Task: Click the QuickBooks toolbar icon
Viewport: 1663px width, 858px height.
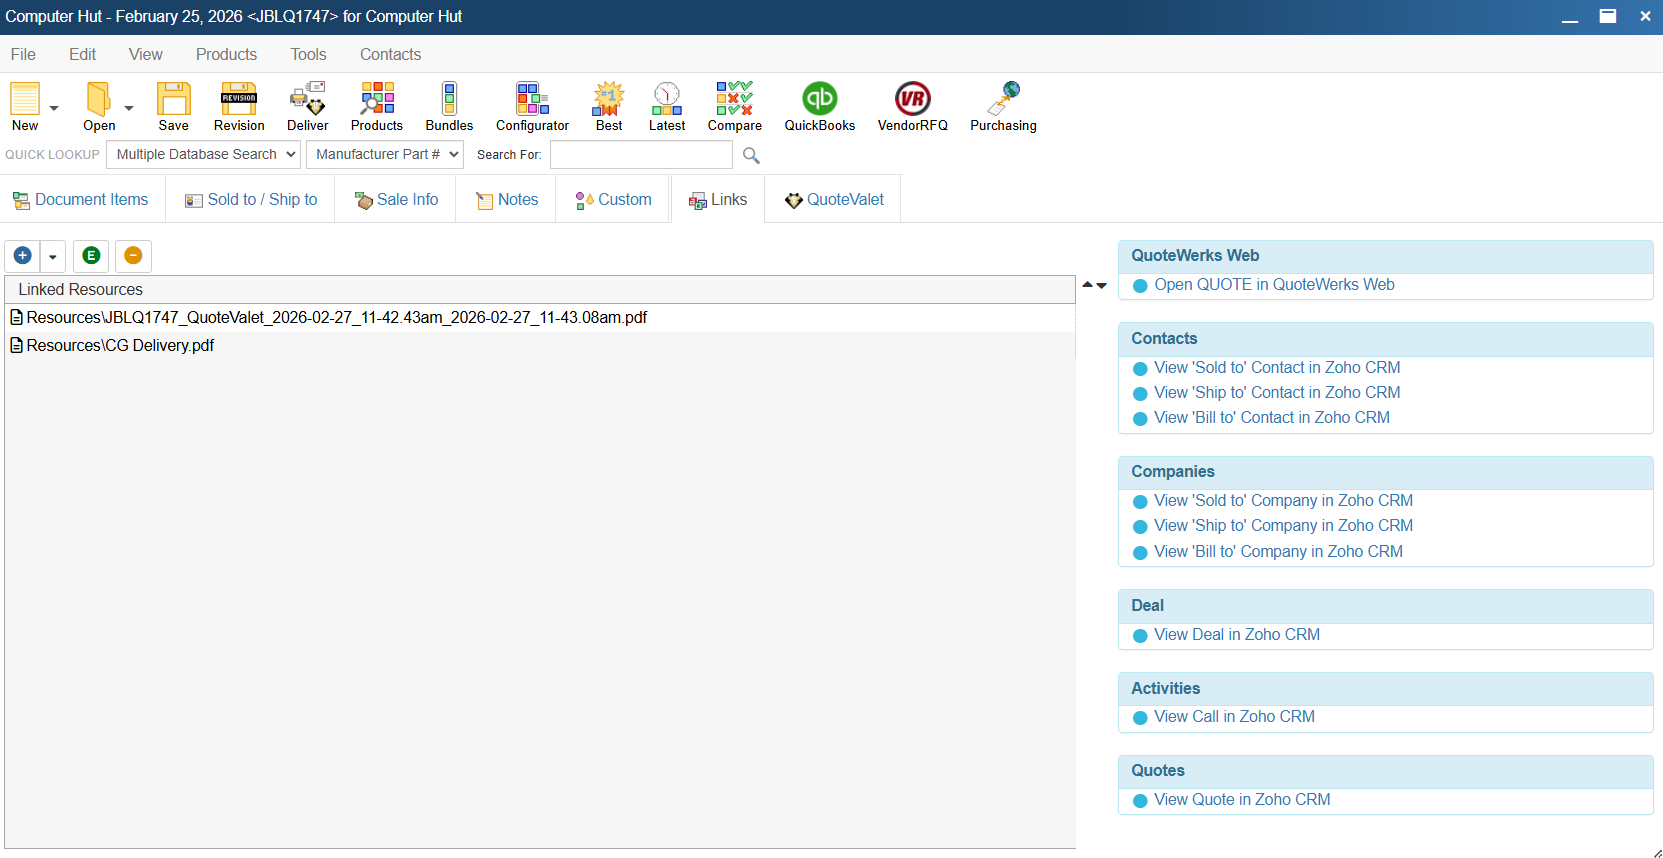Action: 819,106
